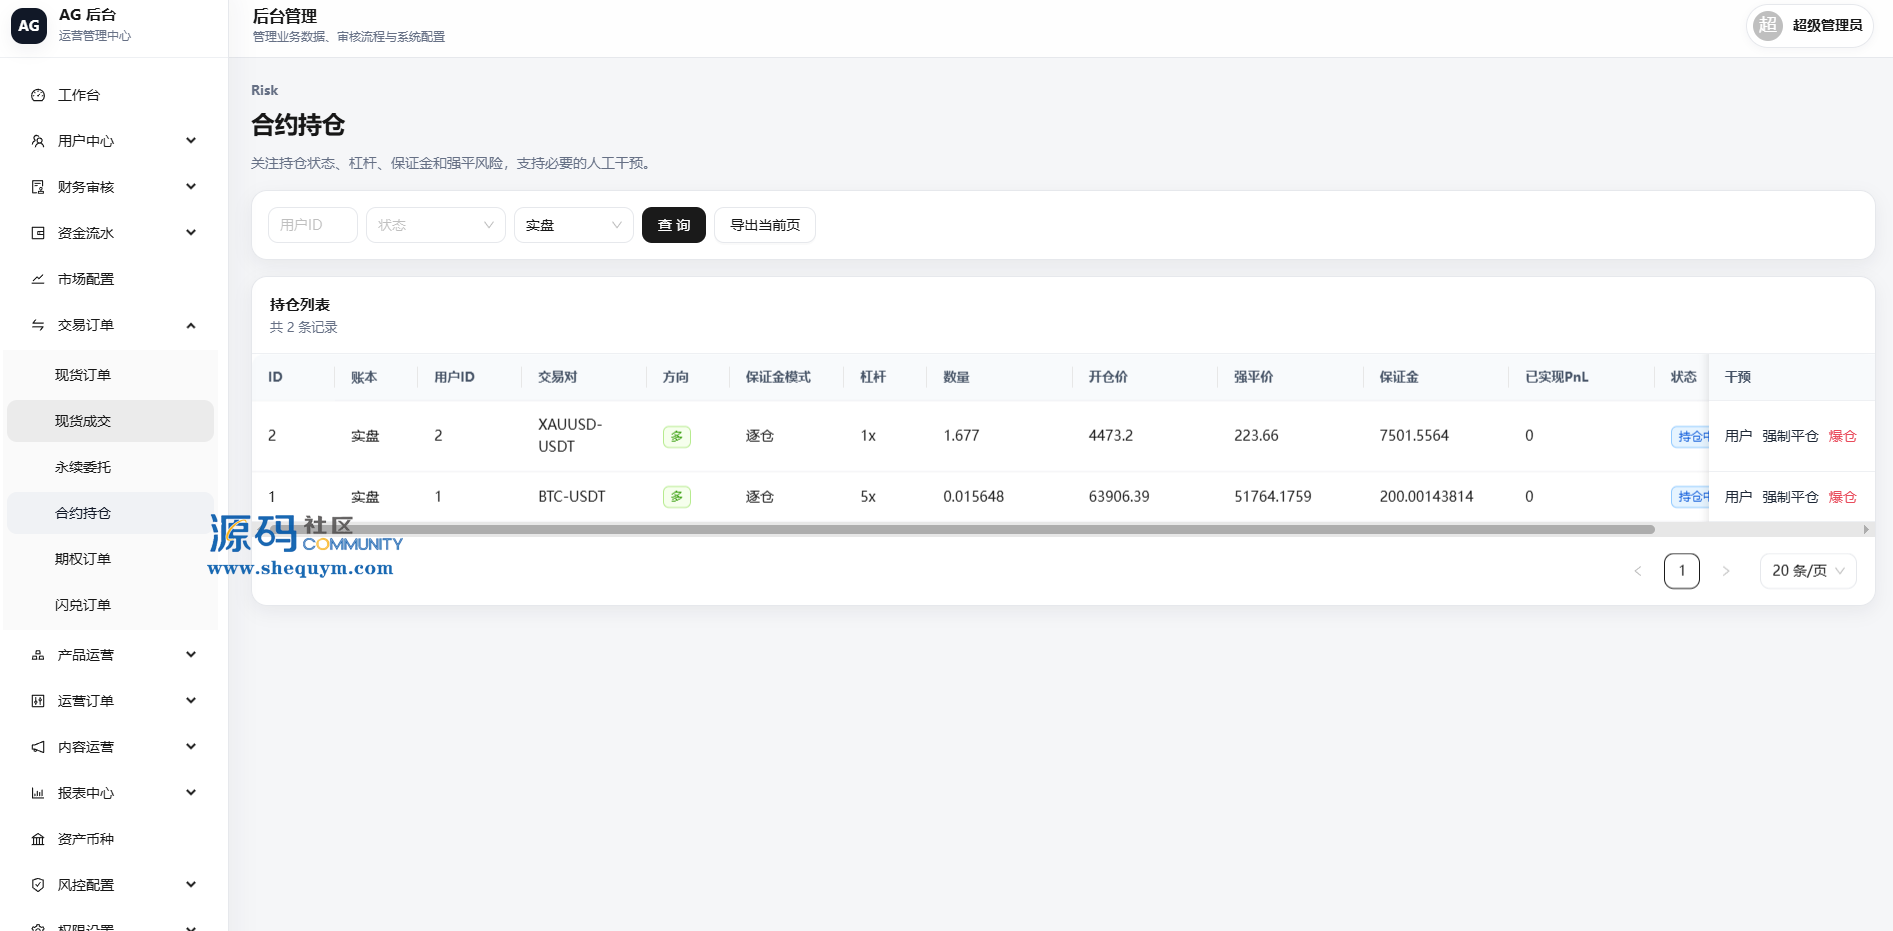1893x931 pixels.
Task: Click the 资产币种 bank icon
Action: [38, 839]
